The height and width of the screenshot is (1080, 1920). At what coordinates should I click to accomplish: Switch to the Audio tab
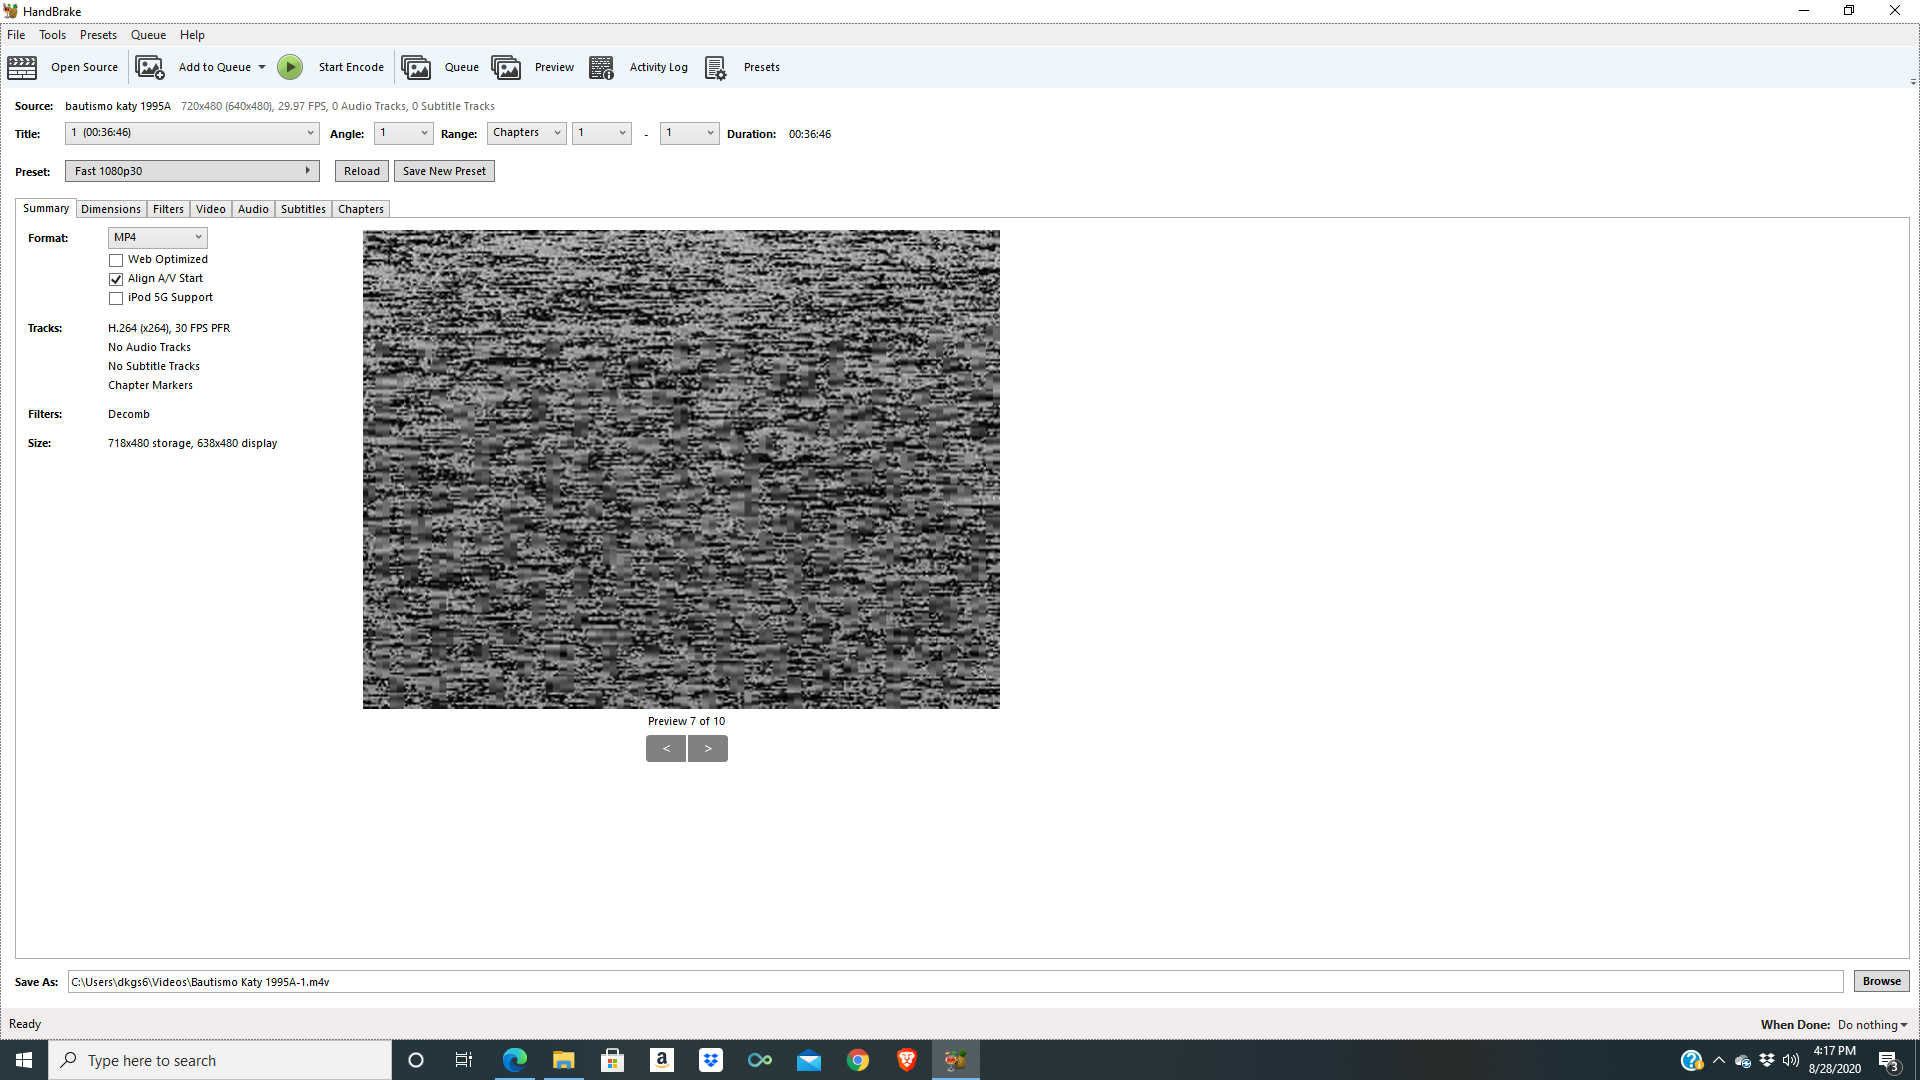coord(253,209)
